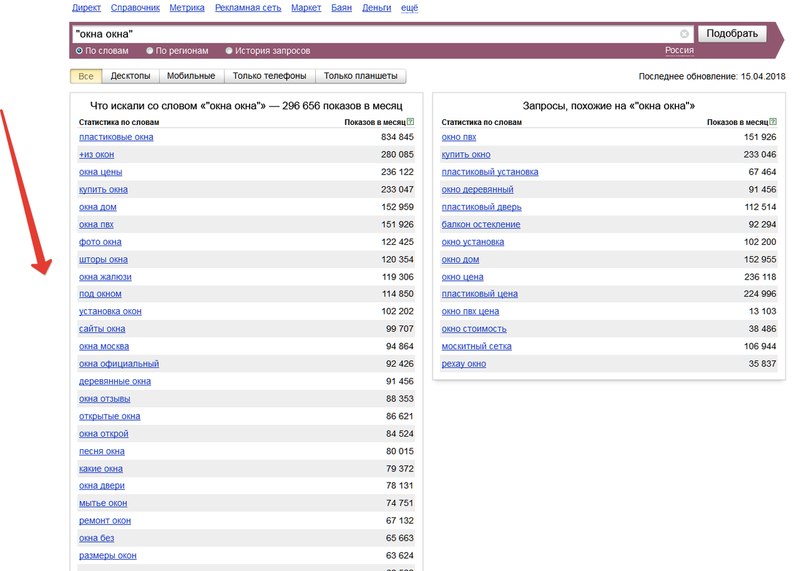Open the 'пластиковый цена' similar query
This screenshot has width=807, height=571.
pos(480,294)
